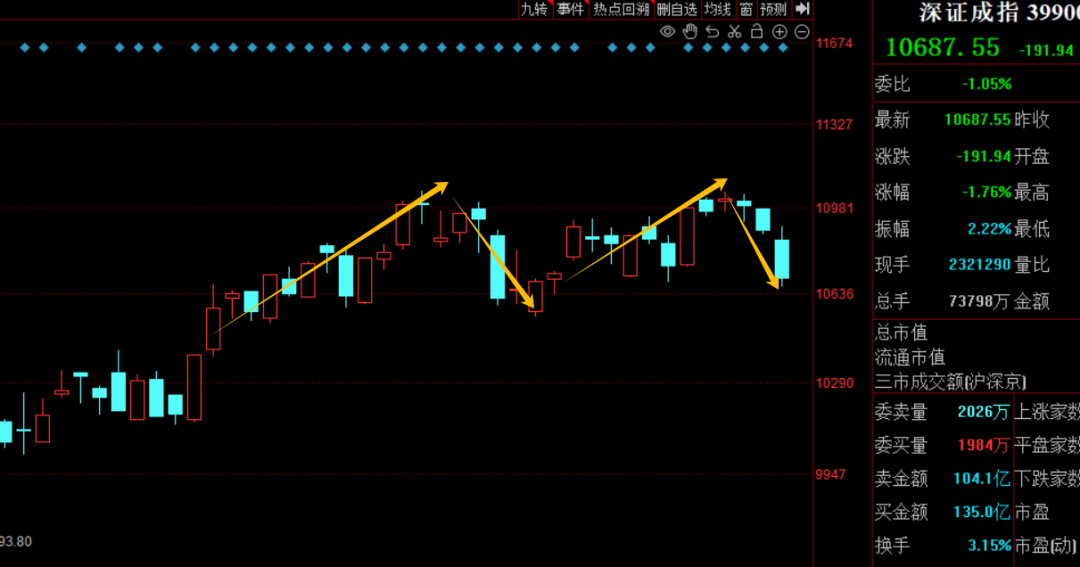Click 删自选 to remove from watchlist
This screenshot has height=567, width=1080.
coord(676,9)
